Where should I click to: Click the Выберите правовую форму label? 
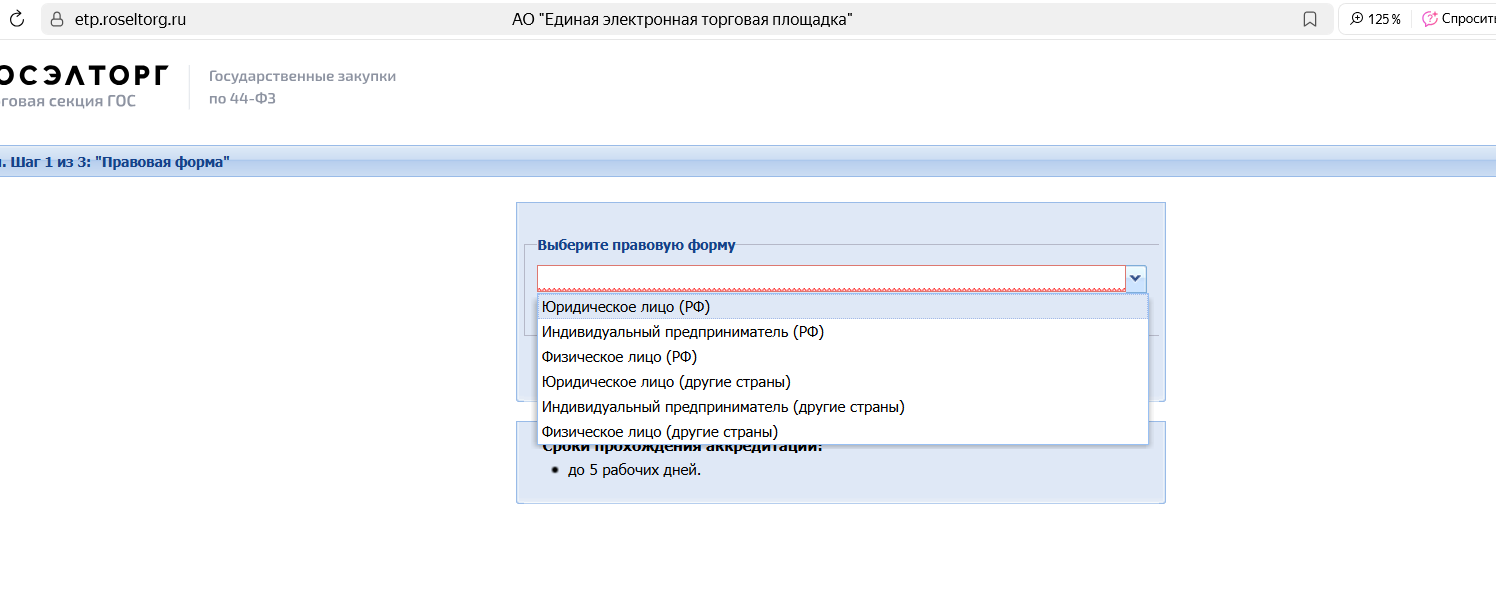click(636, 245)
